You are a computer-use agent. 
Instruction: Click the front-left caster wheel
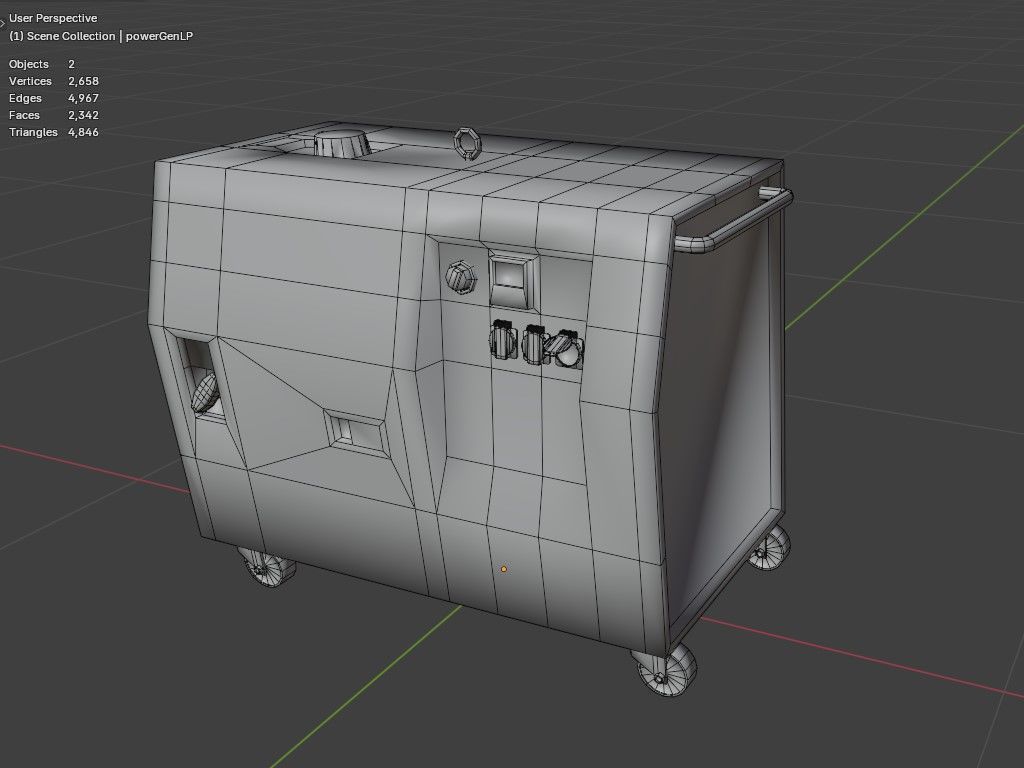(x=266, y=568)
